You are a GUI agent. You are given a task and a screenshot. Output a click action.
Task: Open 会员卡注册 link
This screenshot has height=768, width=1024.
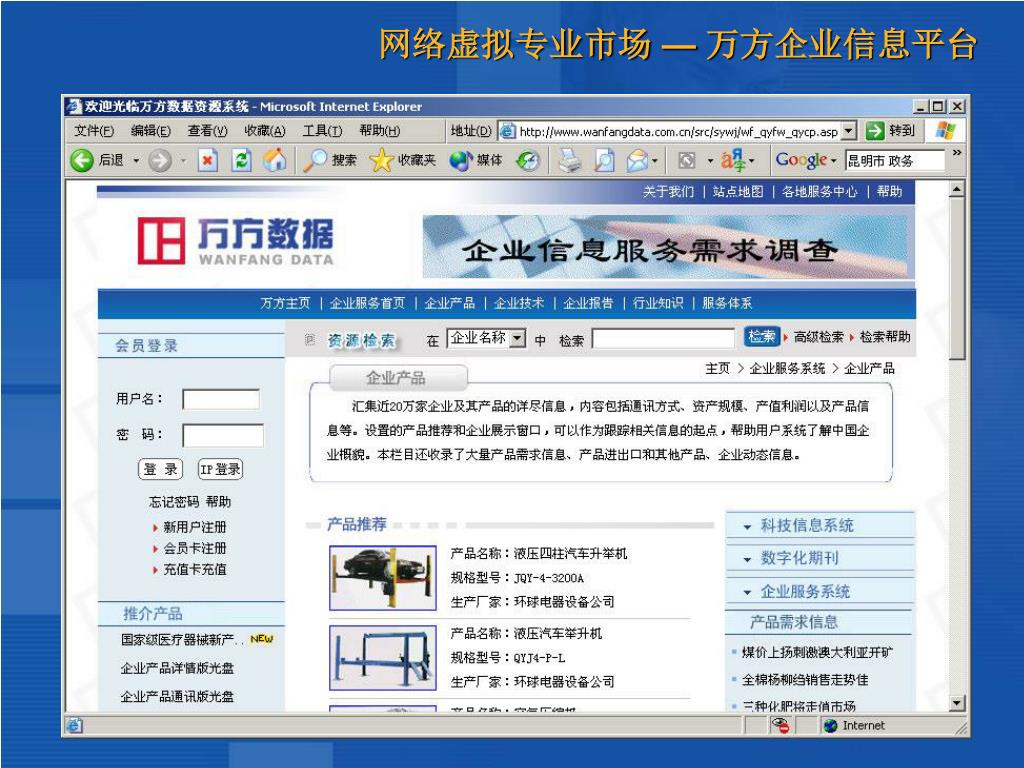(x=195, y=549)
